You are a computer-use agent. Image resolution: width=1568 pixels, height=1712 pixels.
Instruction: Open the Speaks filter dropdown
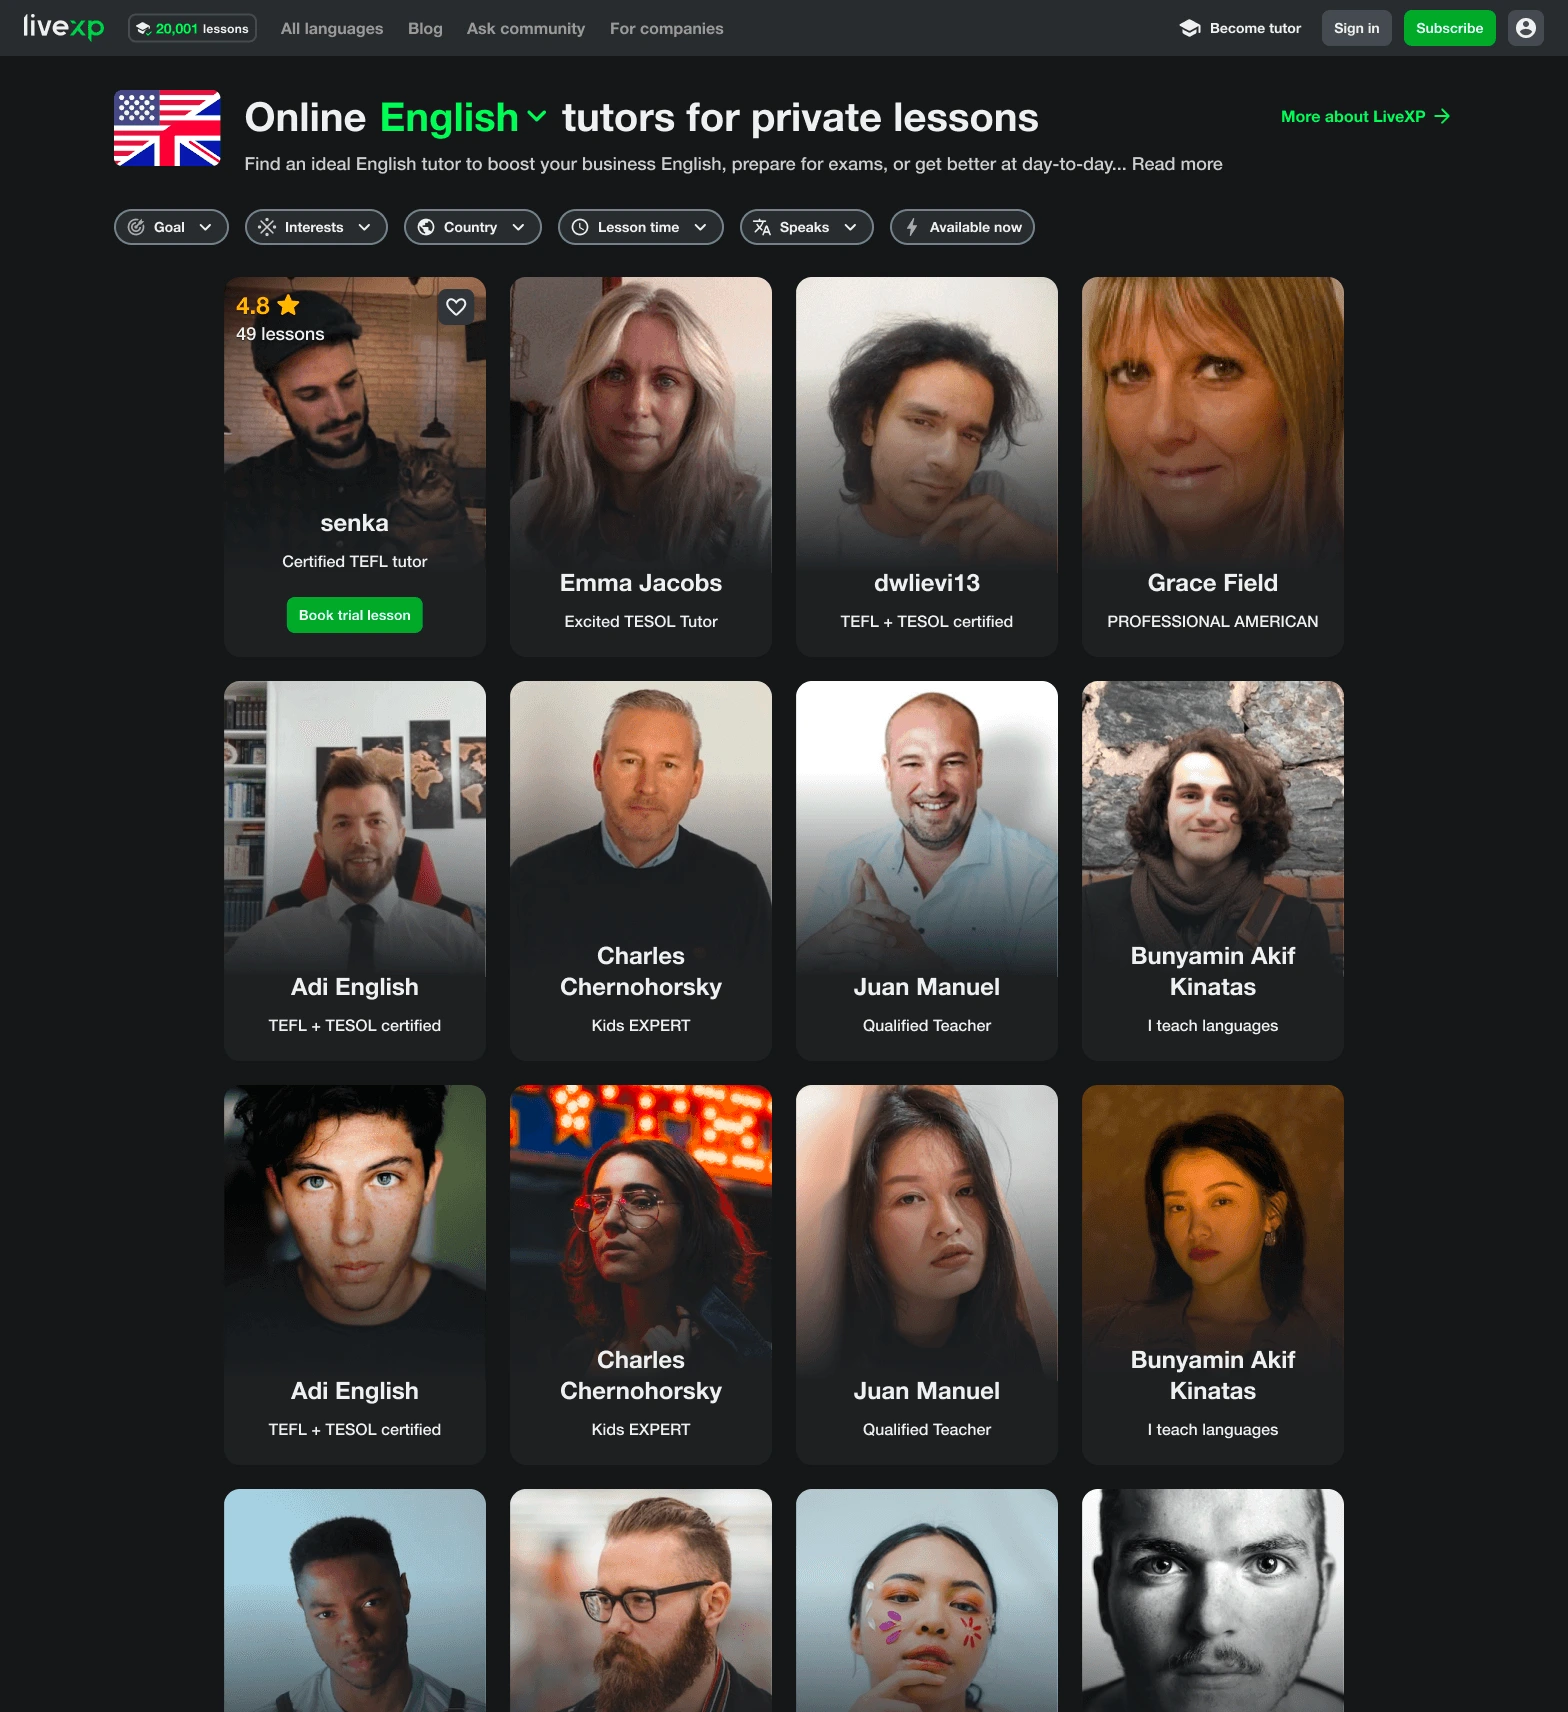pyautogui.click(x=806, y=227)
